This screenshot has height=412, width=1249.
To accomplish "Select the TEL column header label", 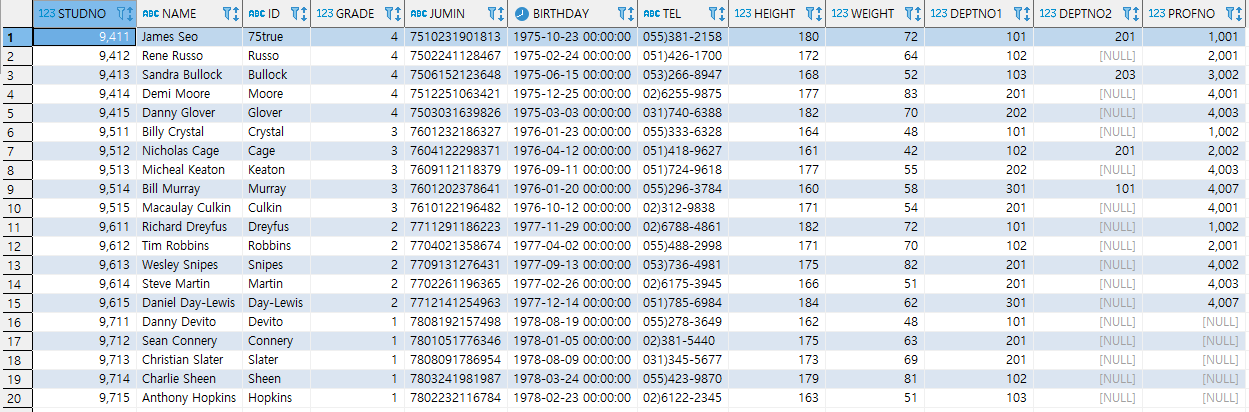I will click(x=671, y=15).
